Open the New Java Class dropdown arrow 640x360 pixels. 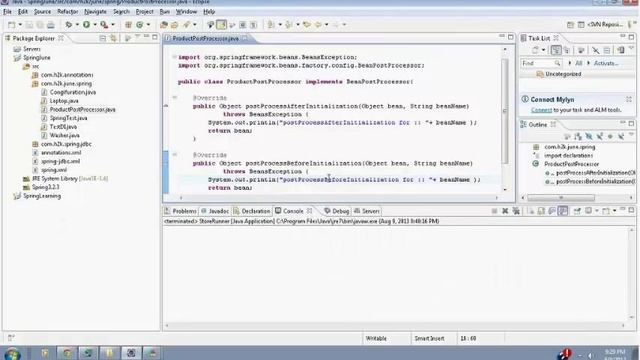148,25
